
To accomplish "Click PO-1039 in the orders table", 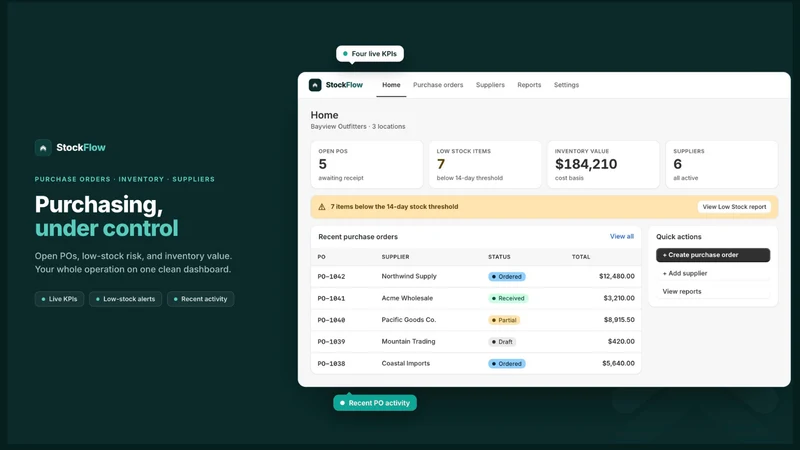I will tap(331, 342).
